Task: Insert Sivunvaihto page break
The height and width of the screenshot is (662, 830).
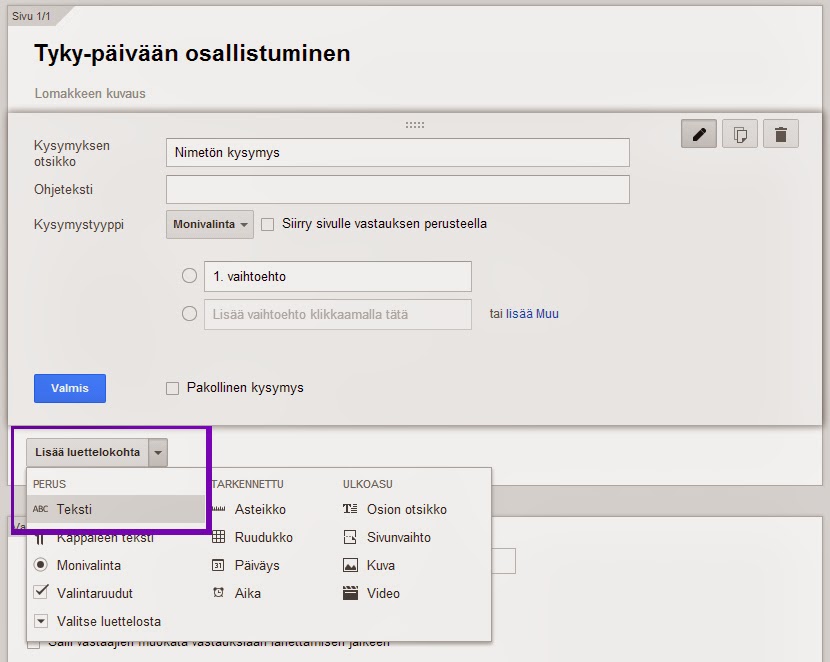Action: pos(398,537)
